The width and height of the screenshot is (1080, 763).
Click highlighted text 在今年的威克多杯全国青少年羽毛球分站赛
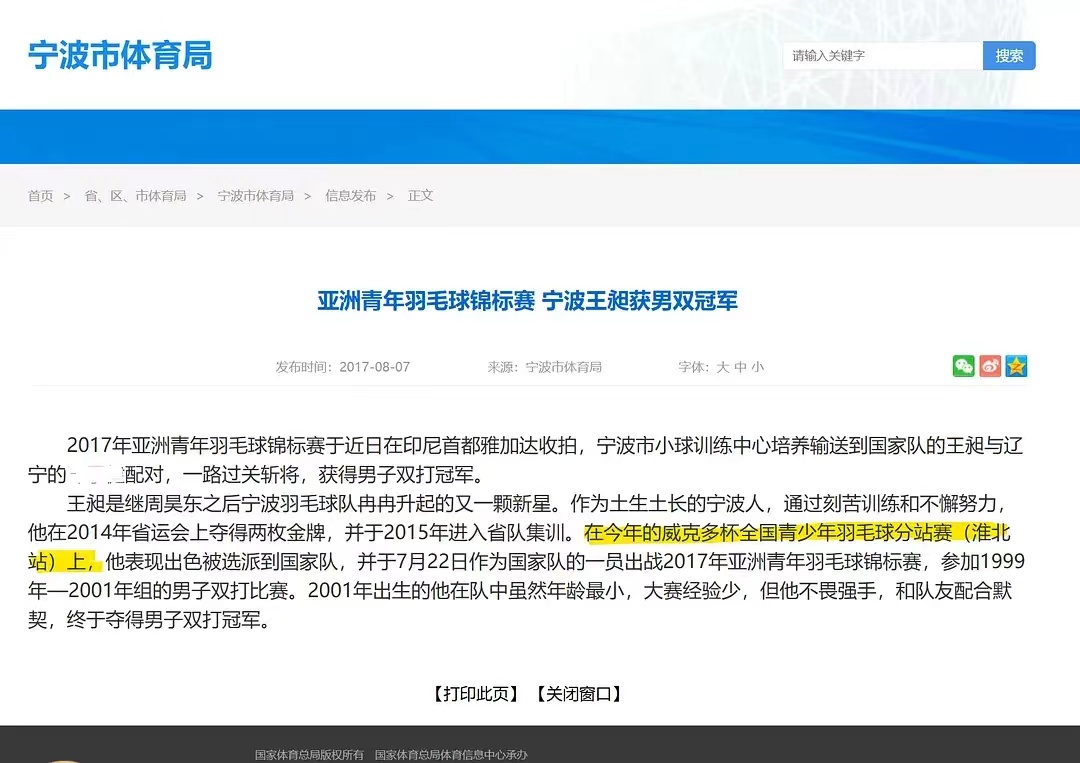click(x=768, y=533)
